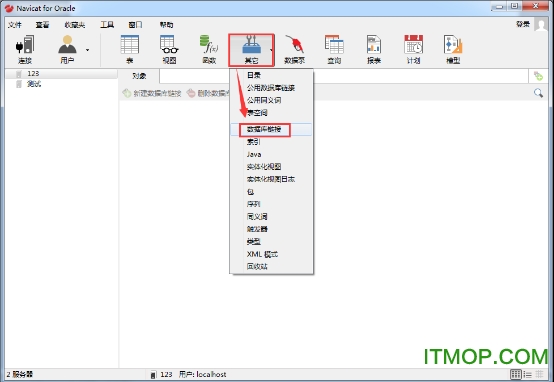Switch to list view icon in status bar
The image size is (554, 382).
(x=528, y=374)
